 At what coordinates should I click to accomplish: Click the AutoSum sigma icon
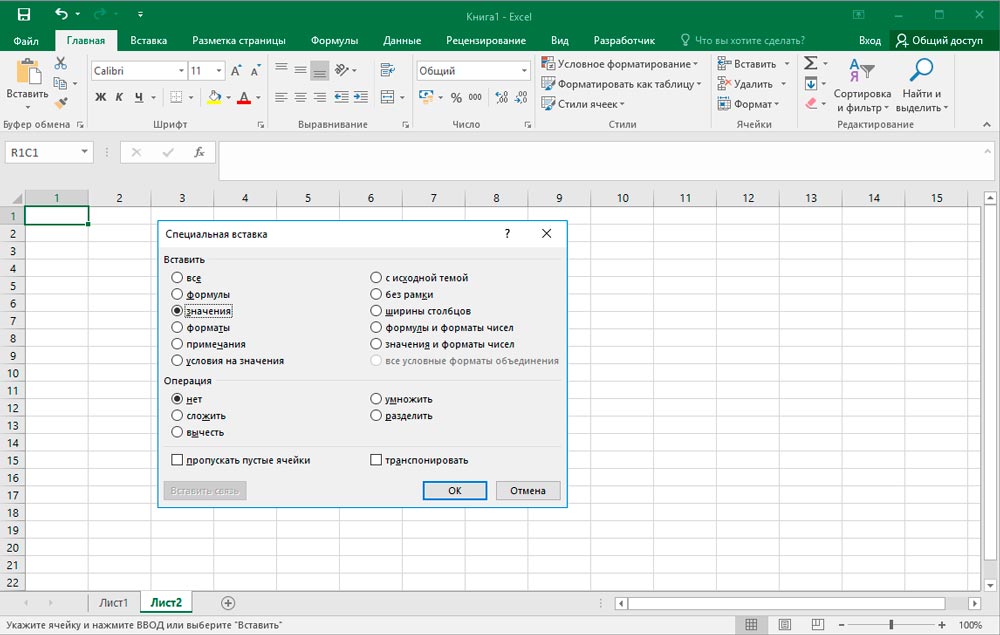pyautogui.click(x=811, y=63)
